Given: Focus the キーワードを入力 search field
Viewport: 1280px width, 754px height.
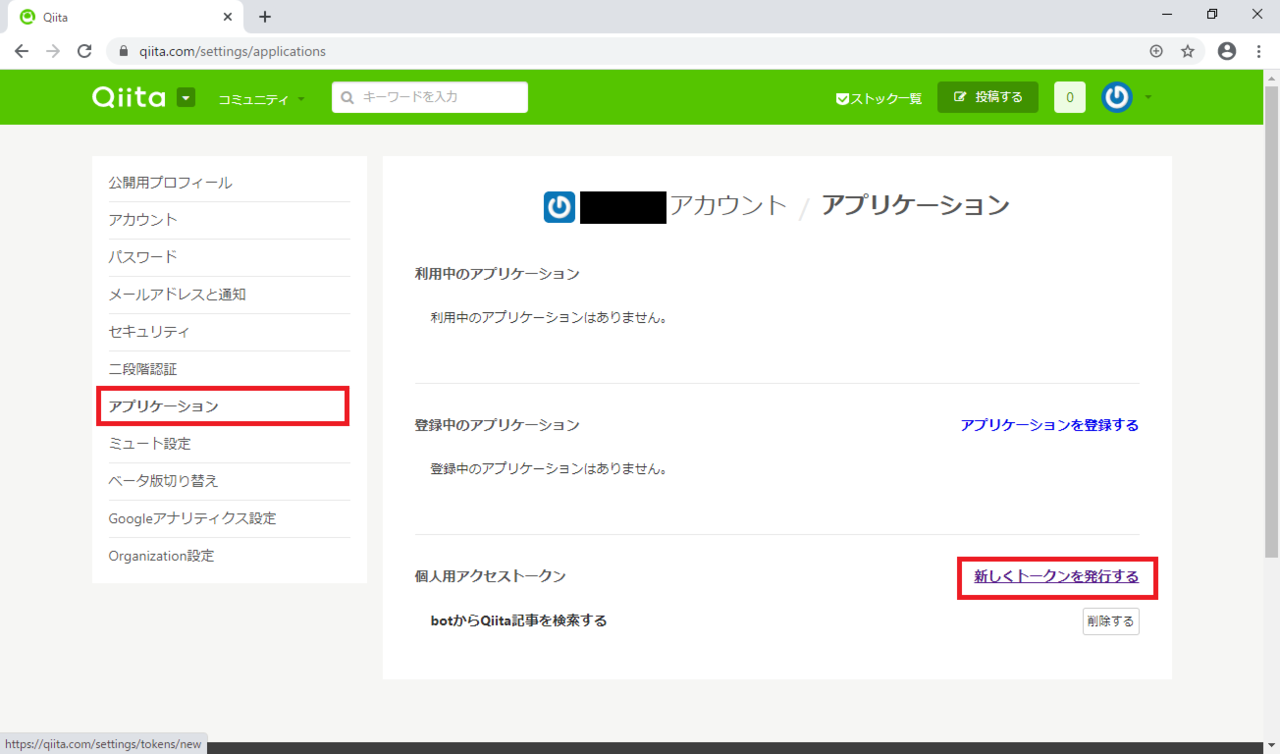Looking at the screenshot, I should pyautogui.click(x=430, y=97).
